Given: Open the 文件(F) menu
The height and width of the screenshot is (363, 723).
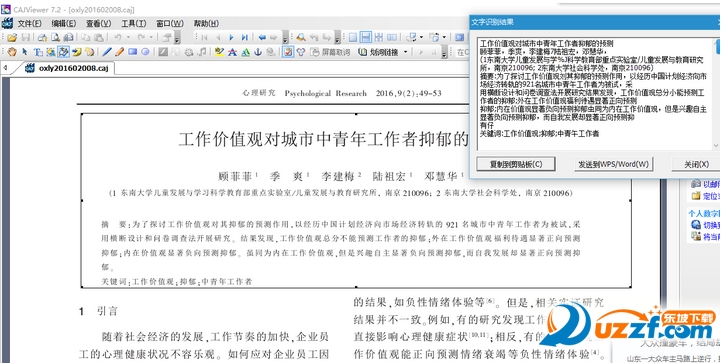Looking at the screenshot, I should 30,23.
